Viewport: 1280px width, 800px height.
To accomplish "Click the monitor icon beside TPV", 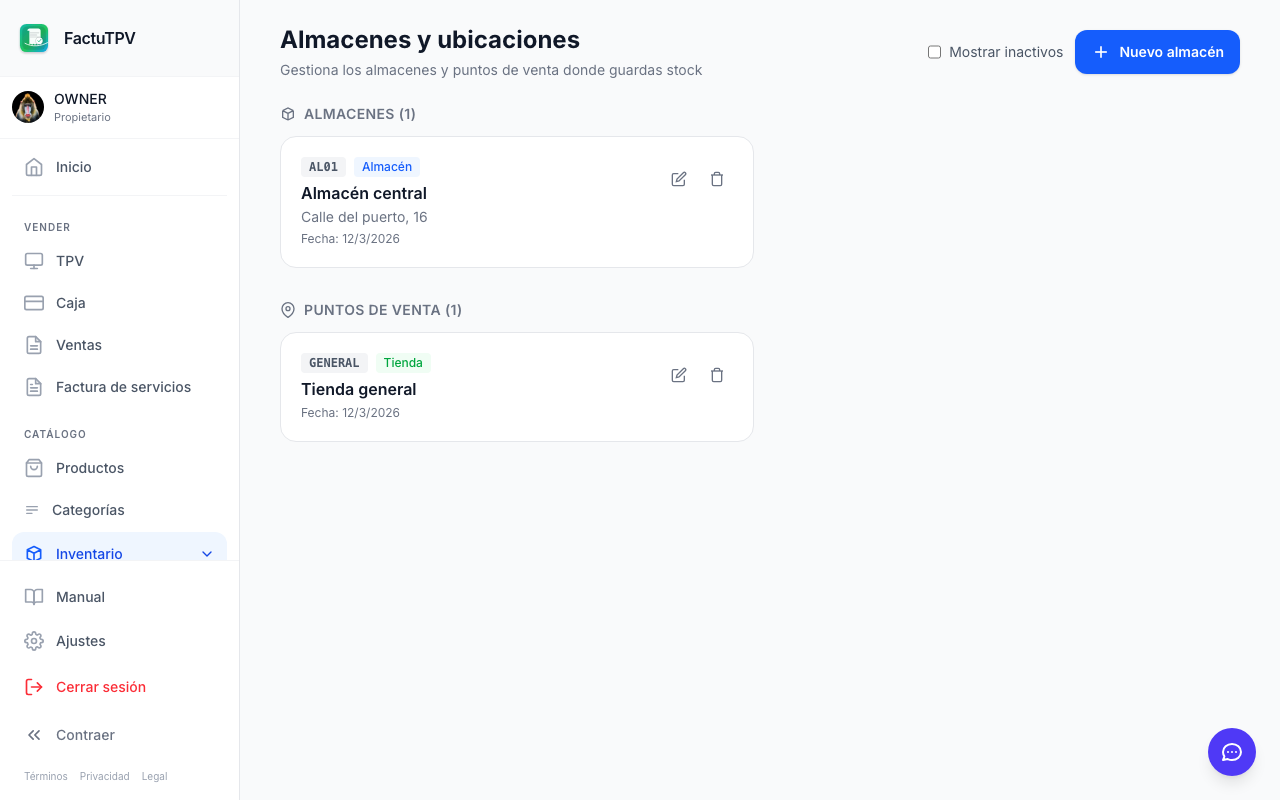I will 34,261.
